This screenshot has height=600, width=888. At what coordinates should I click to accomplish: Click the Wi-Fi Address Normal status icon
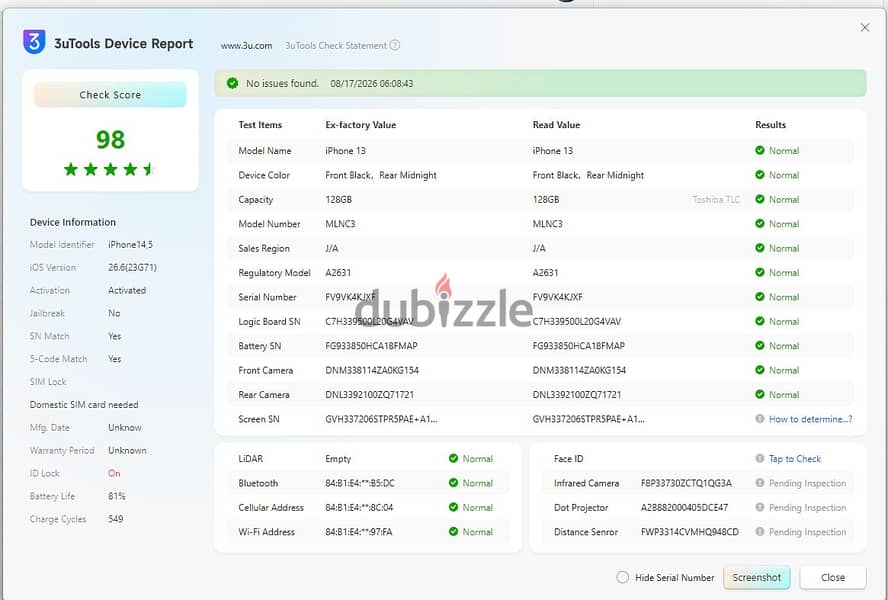453,531
